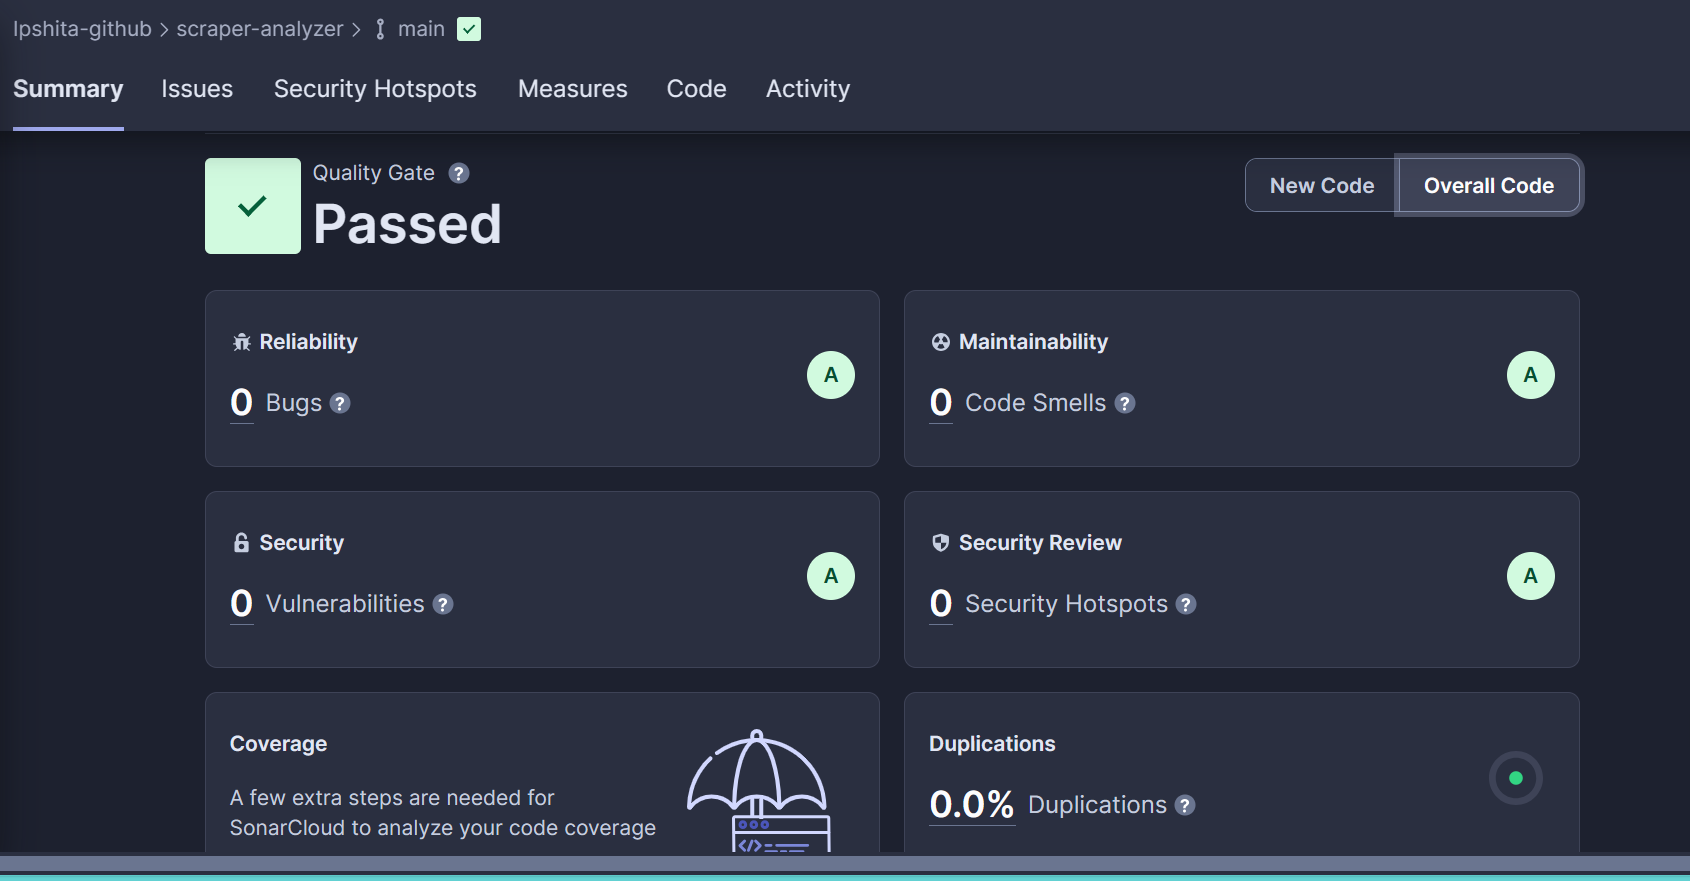The image size is (1690, 881).
Task: Click the Coverage umbrella illustration
Action: click(758, 791)
